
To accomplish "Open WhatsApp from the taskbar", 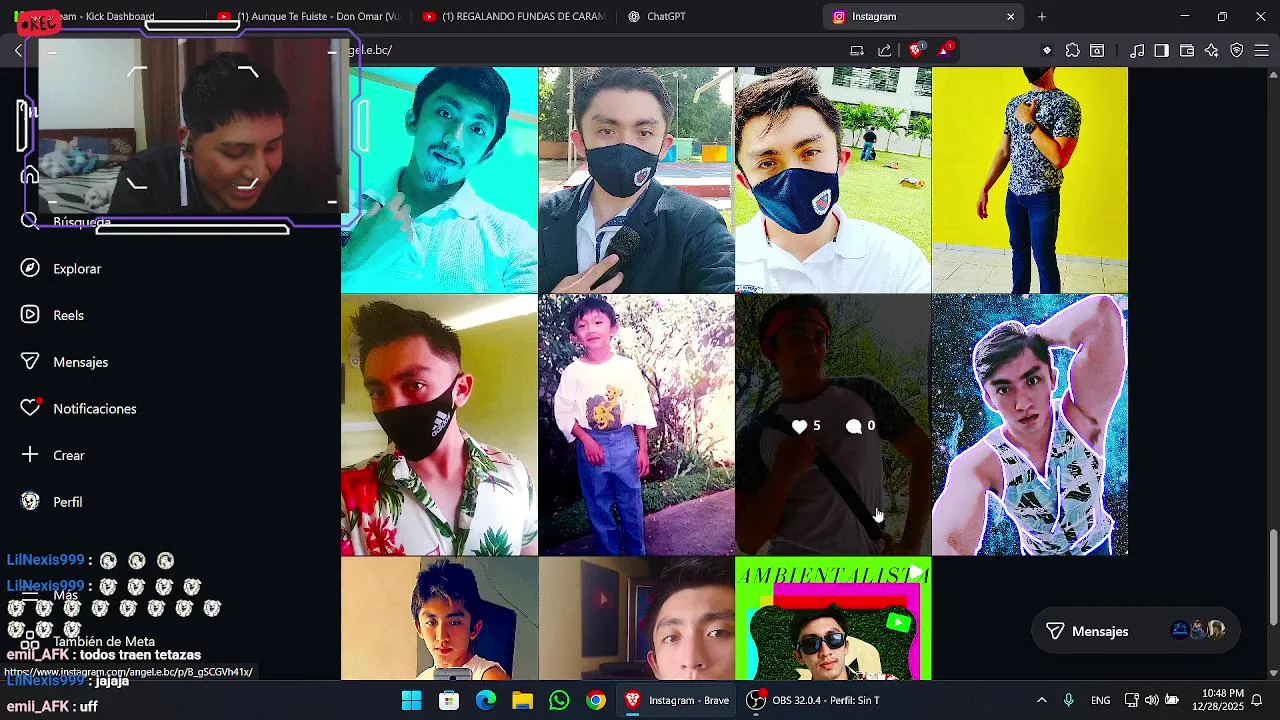I will [559, 700].
